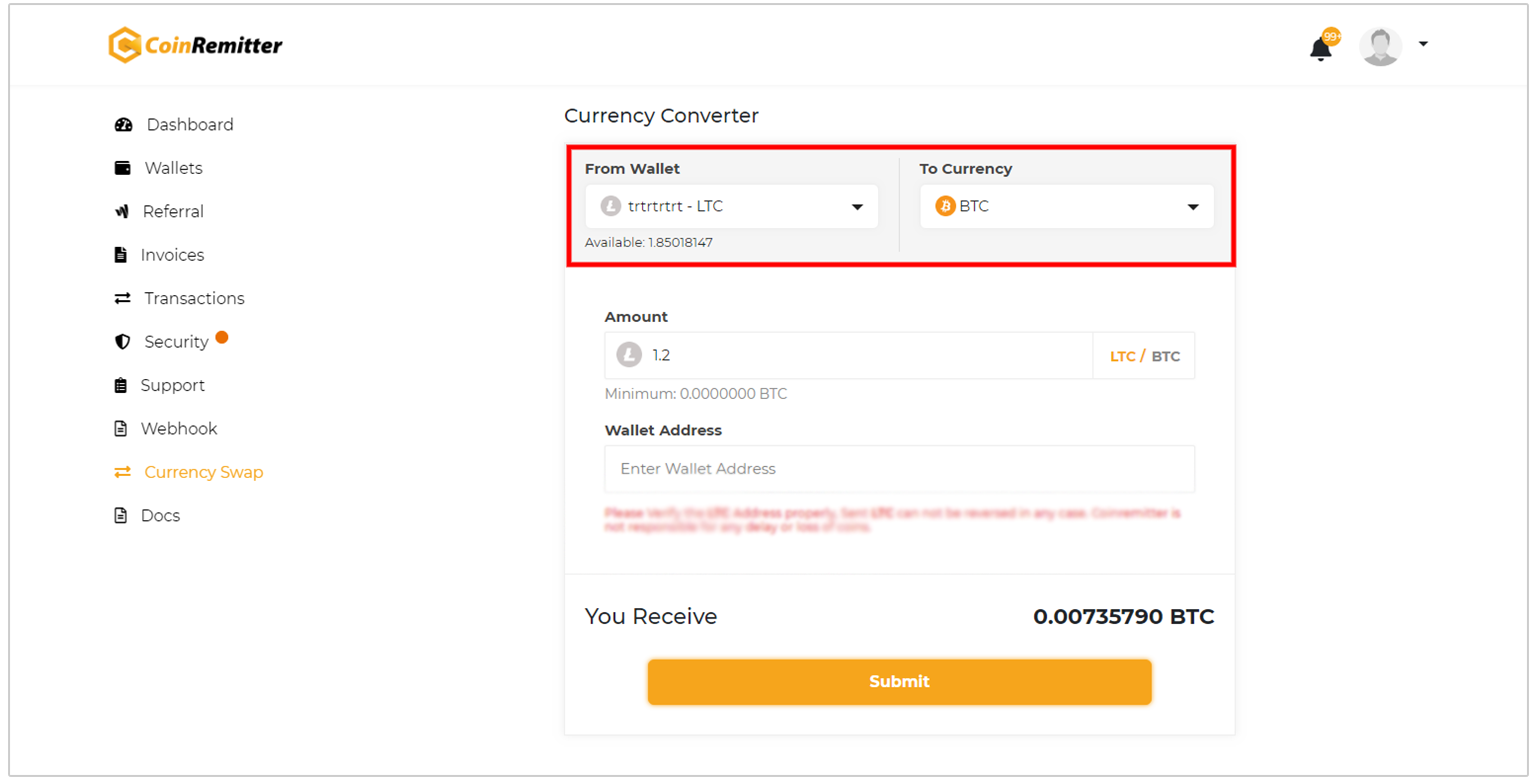Screen dimensions: 1536x780
Task: Open the notifications bell icon
Action: point(1321,48)
